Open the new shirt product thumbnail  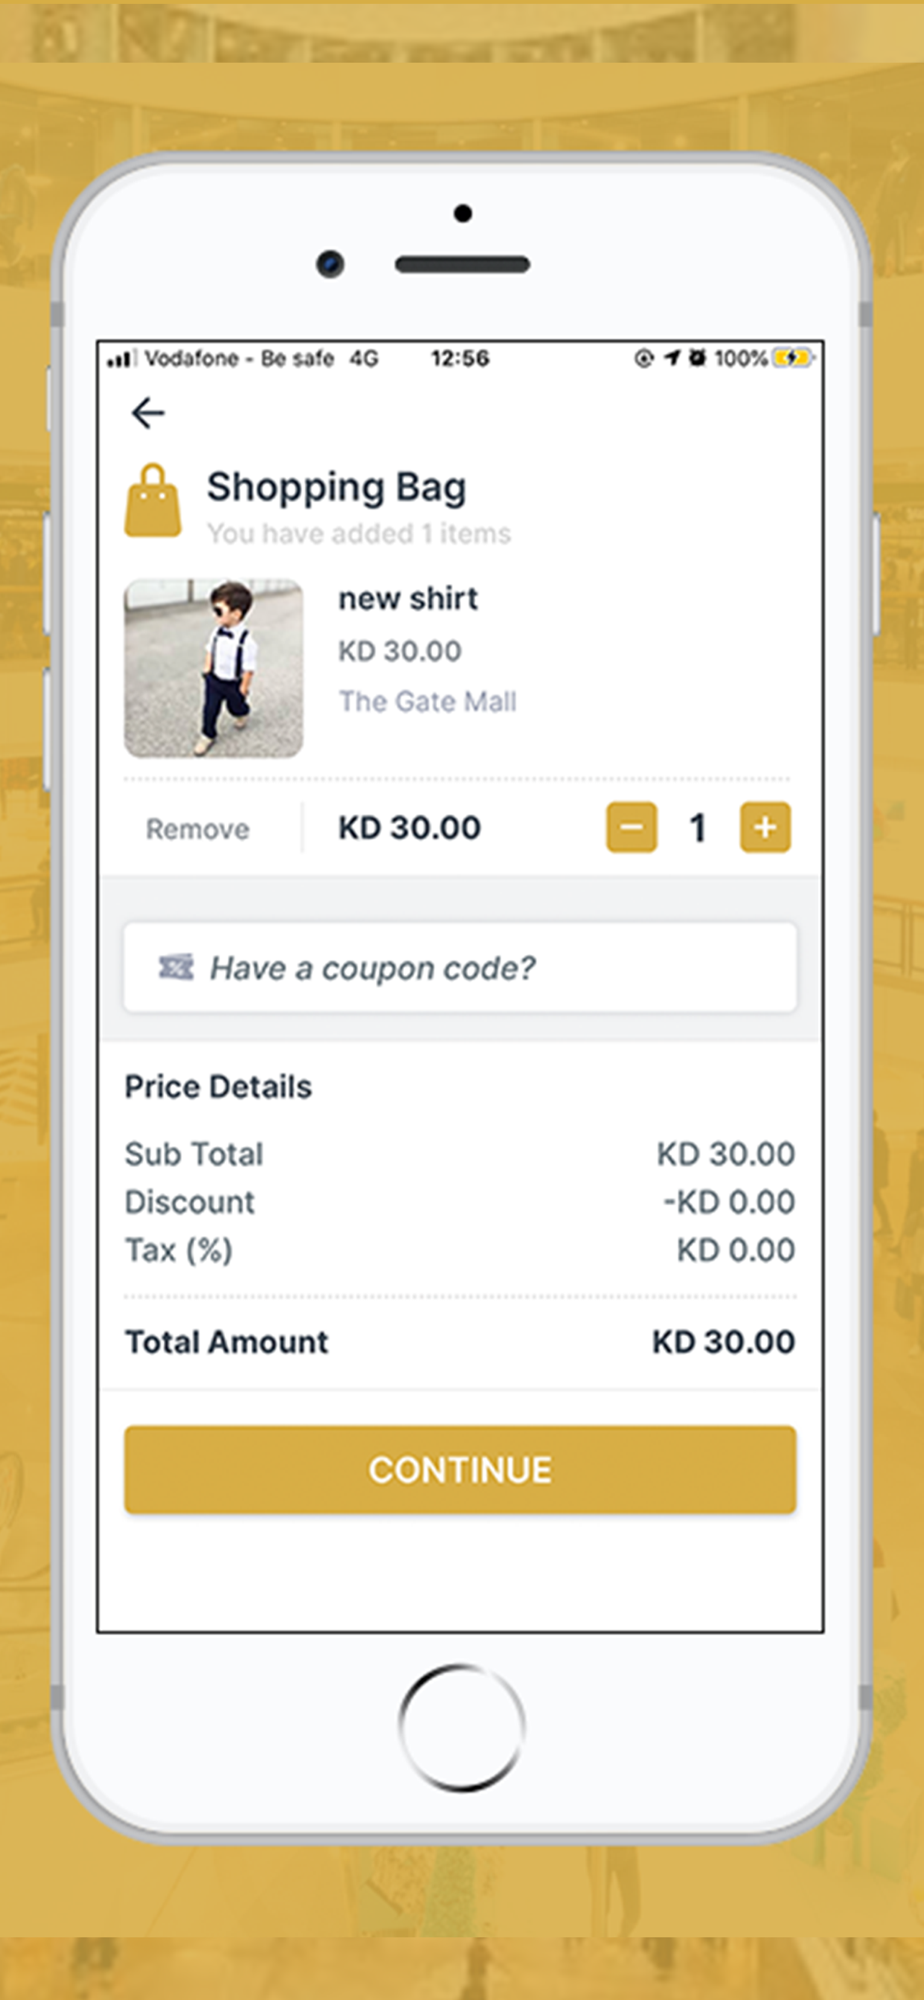[213, 668]
